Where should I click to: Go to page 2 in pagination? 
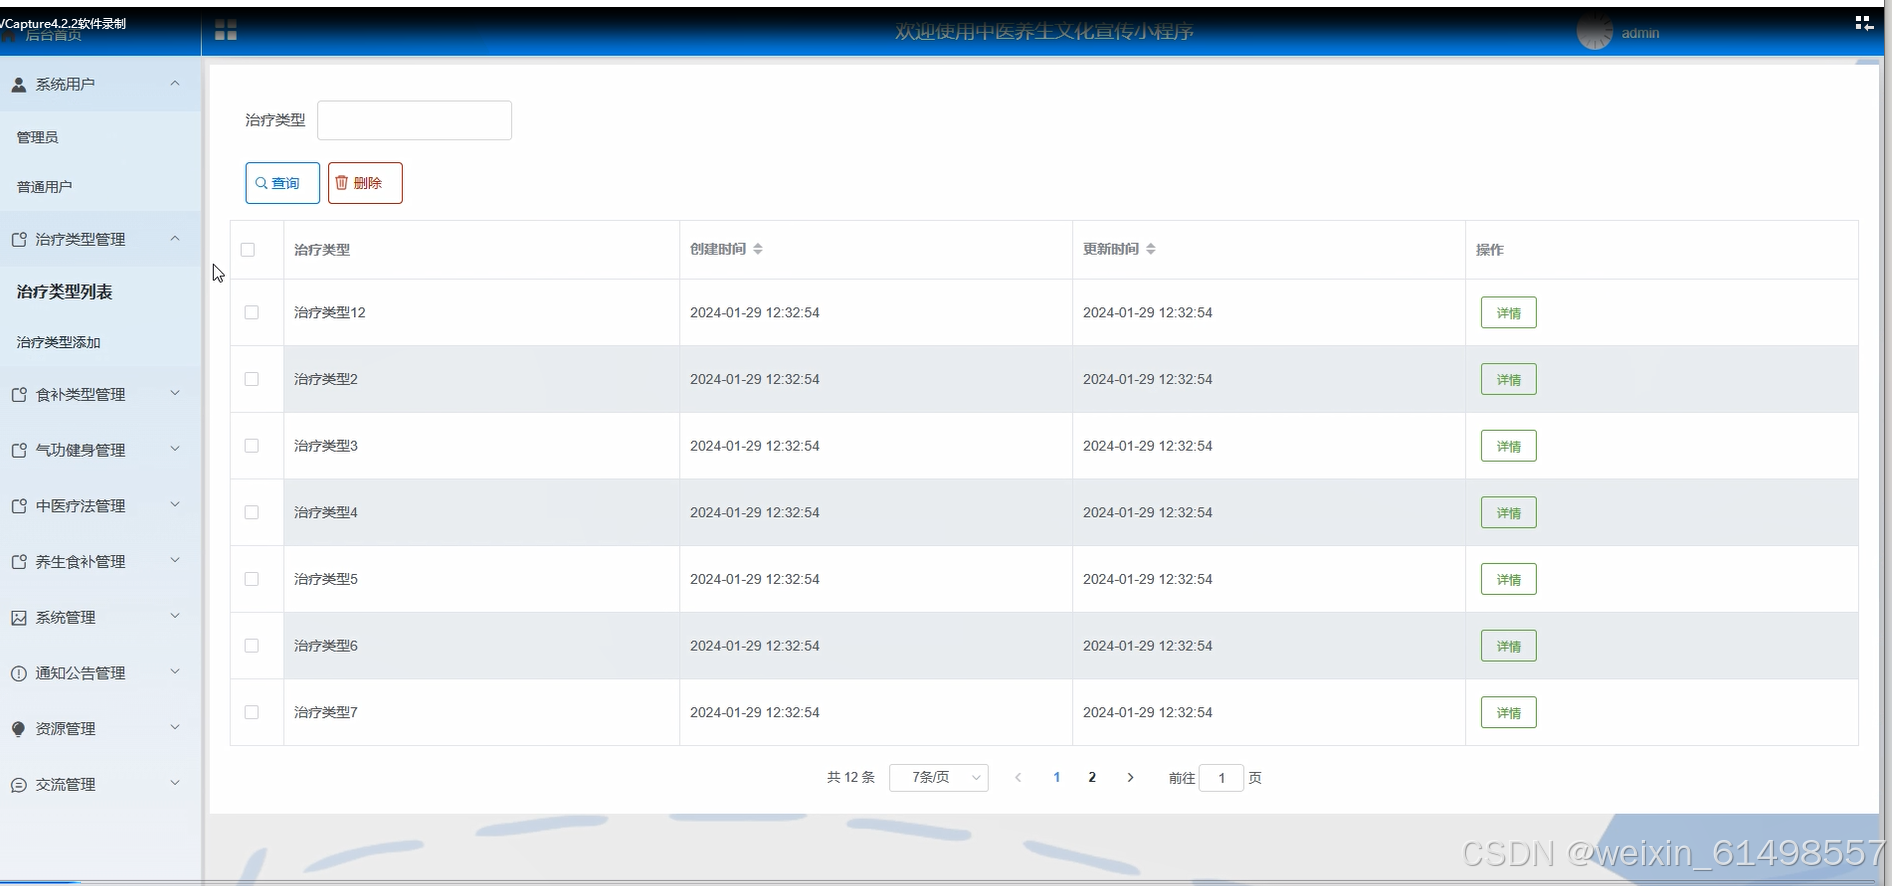pos(1092,777)
